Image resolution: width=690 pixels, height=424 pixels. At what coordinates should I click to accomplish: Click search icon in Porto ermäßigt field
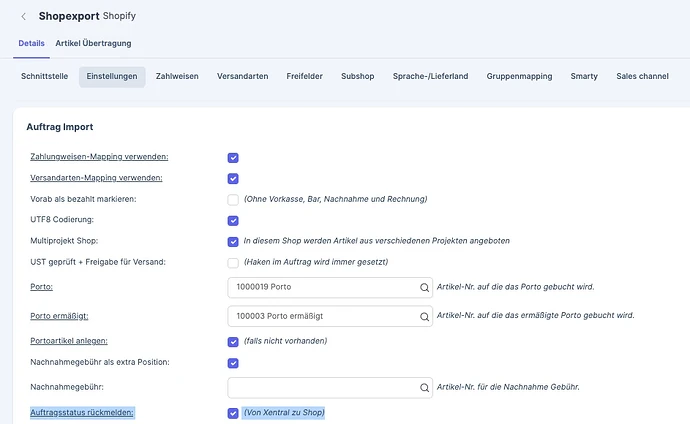(424, 317)
